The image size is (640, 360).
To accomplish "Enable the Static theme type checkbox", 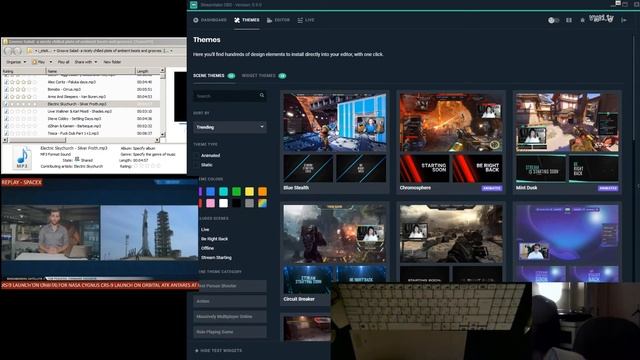I will (196, 165).
